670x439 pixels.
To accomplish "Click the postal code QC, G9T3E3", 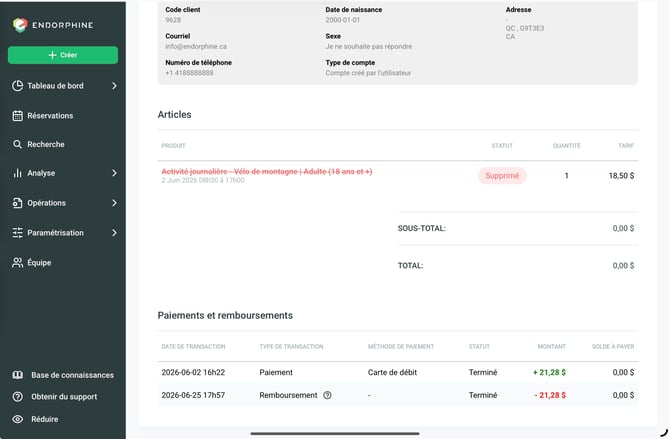I will [525, 28].
